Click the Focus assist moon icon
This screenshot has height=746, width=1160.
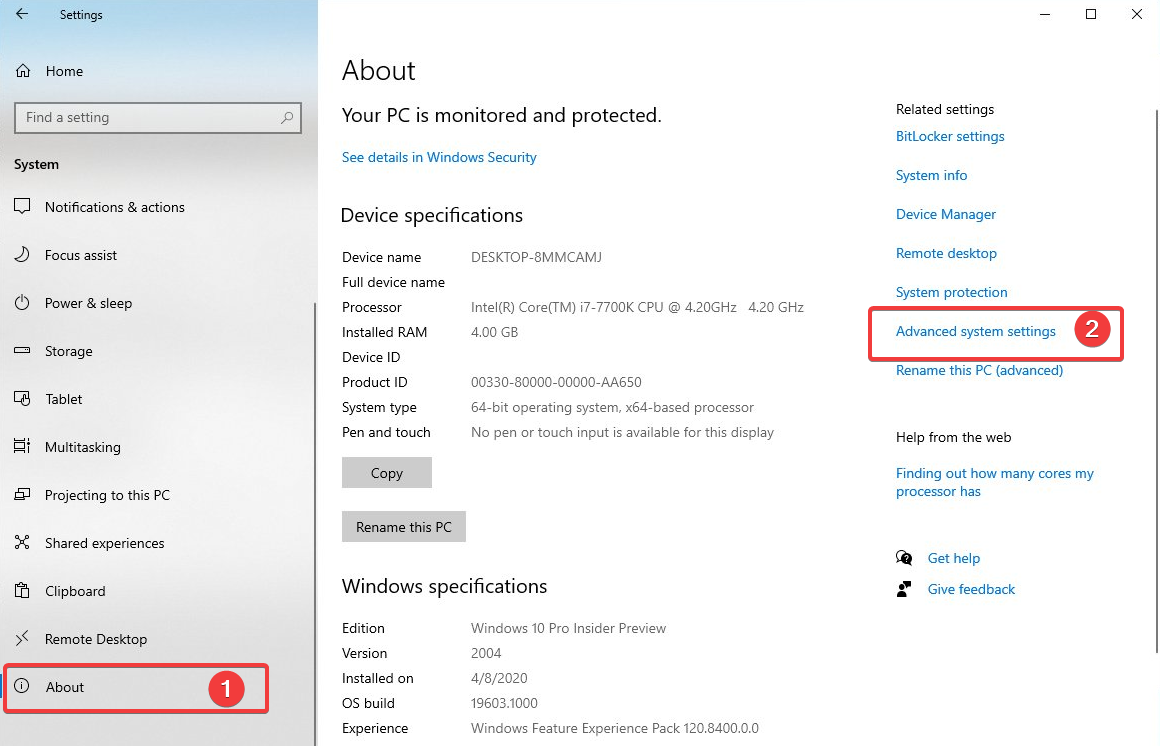coord(22,255)
